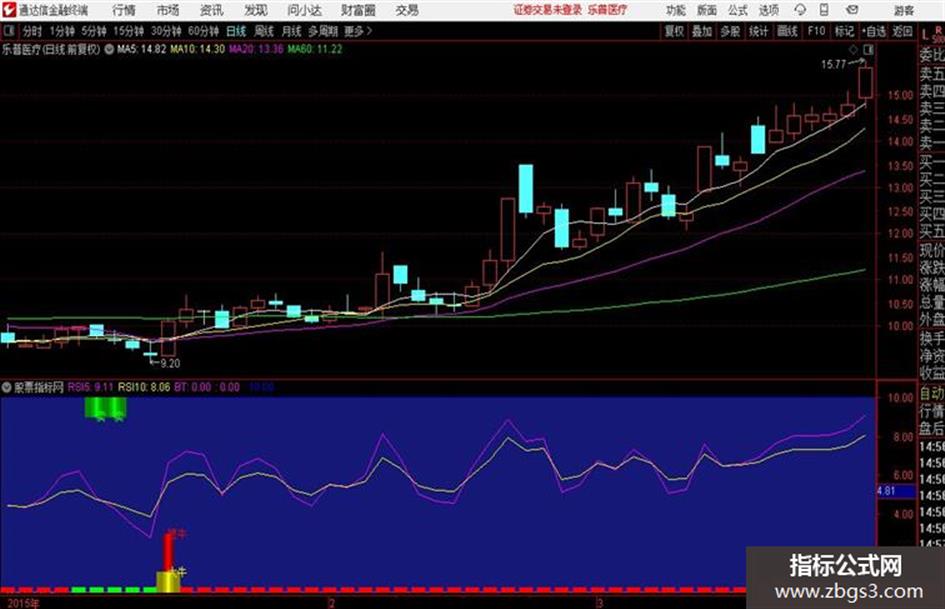The width and height of the screenshot is (945, 609).
Task: Open the sub-chart indicator dropdown arrow
Action: tap(7, 387)
